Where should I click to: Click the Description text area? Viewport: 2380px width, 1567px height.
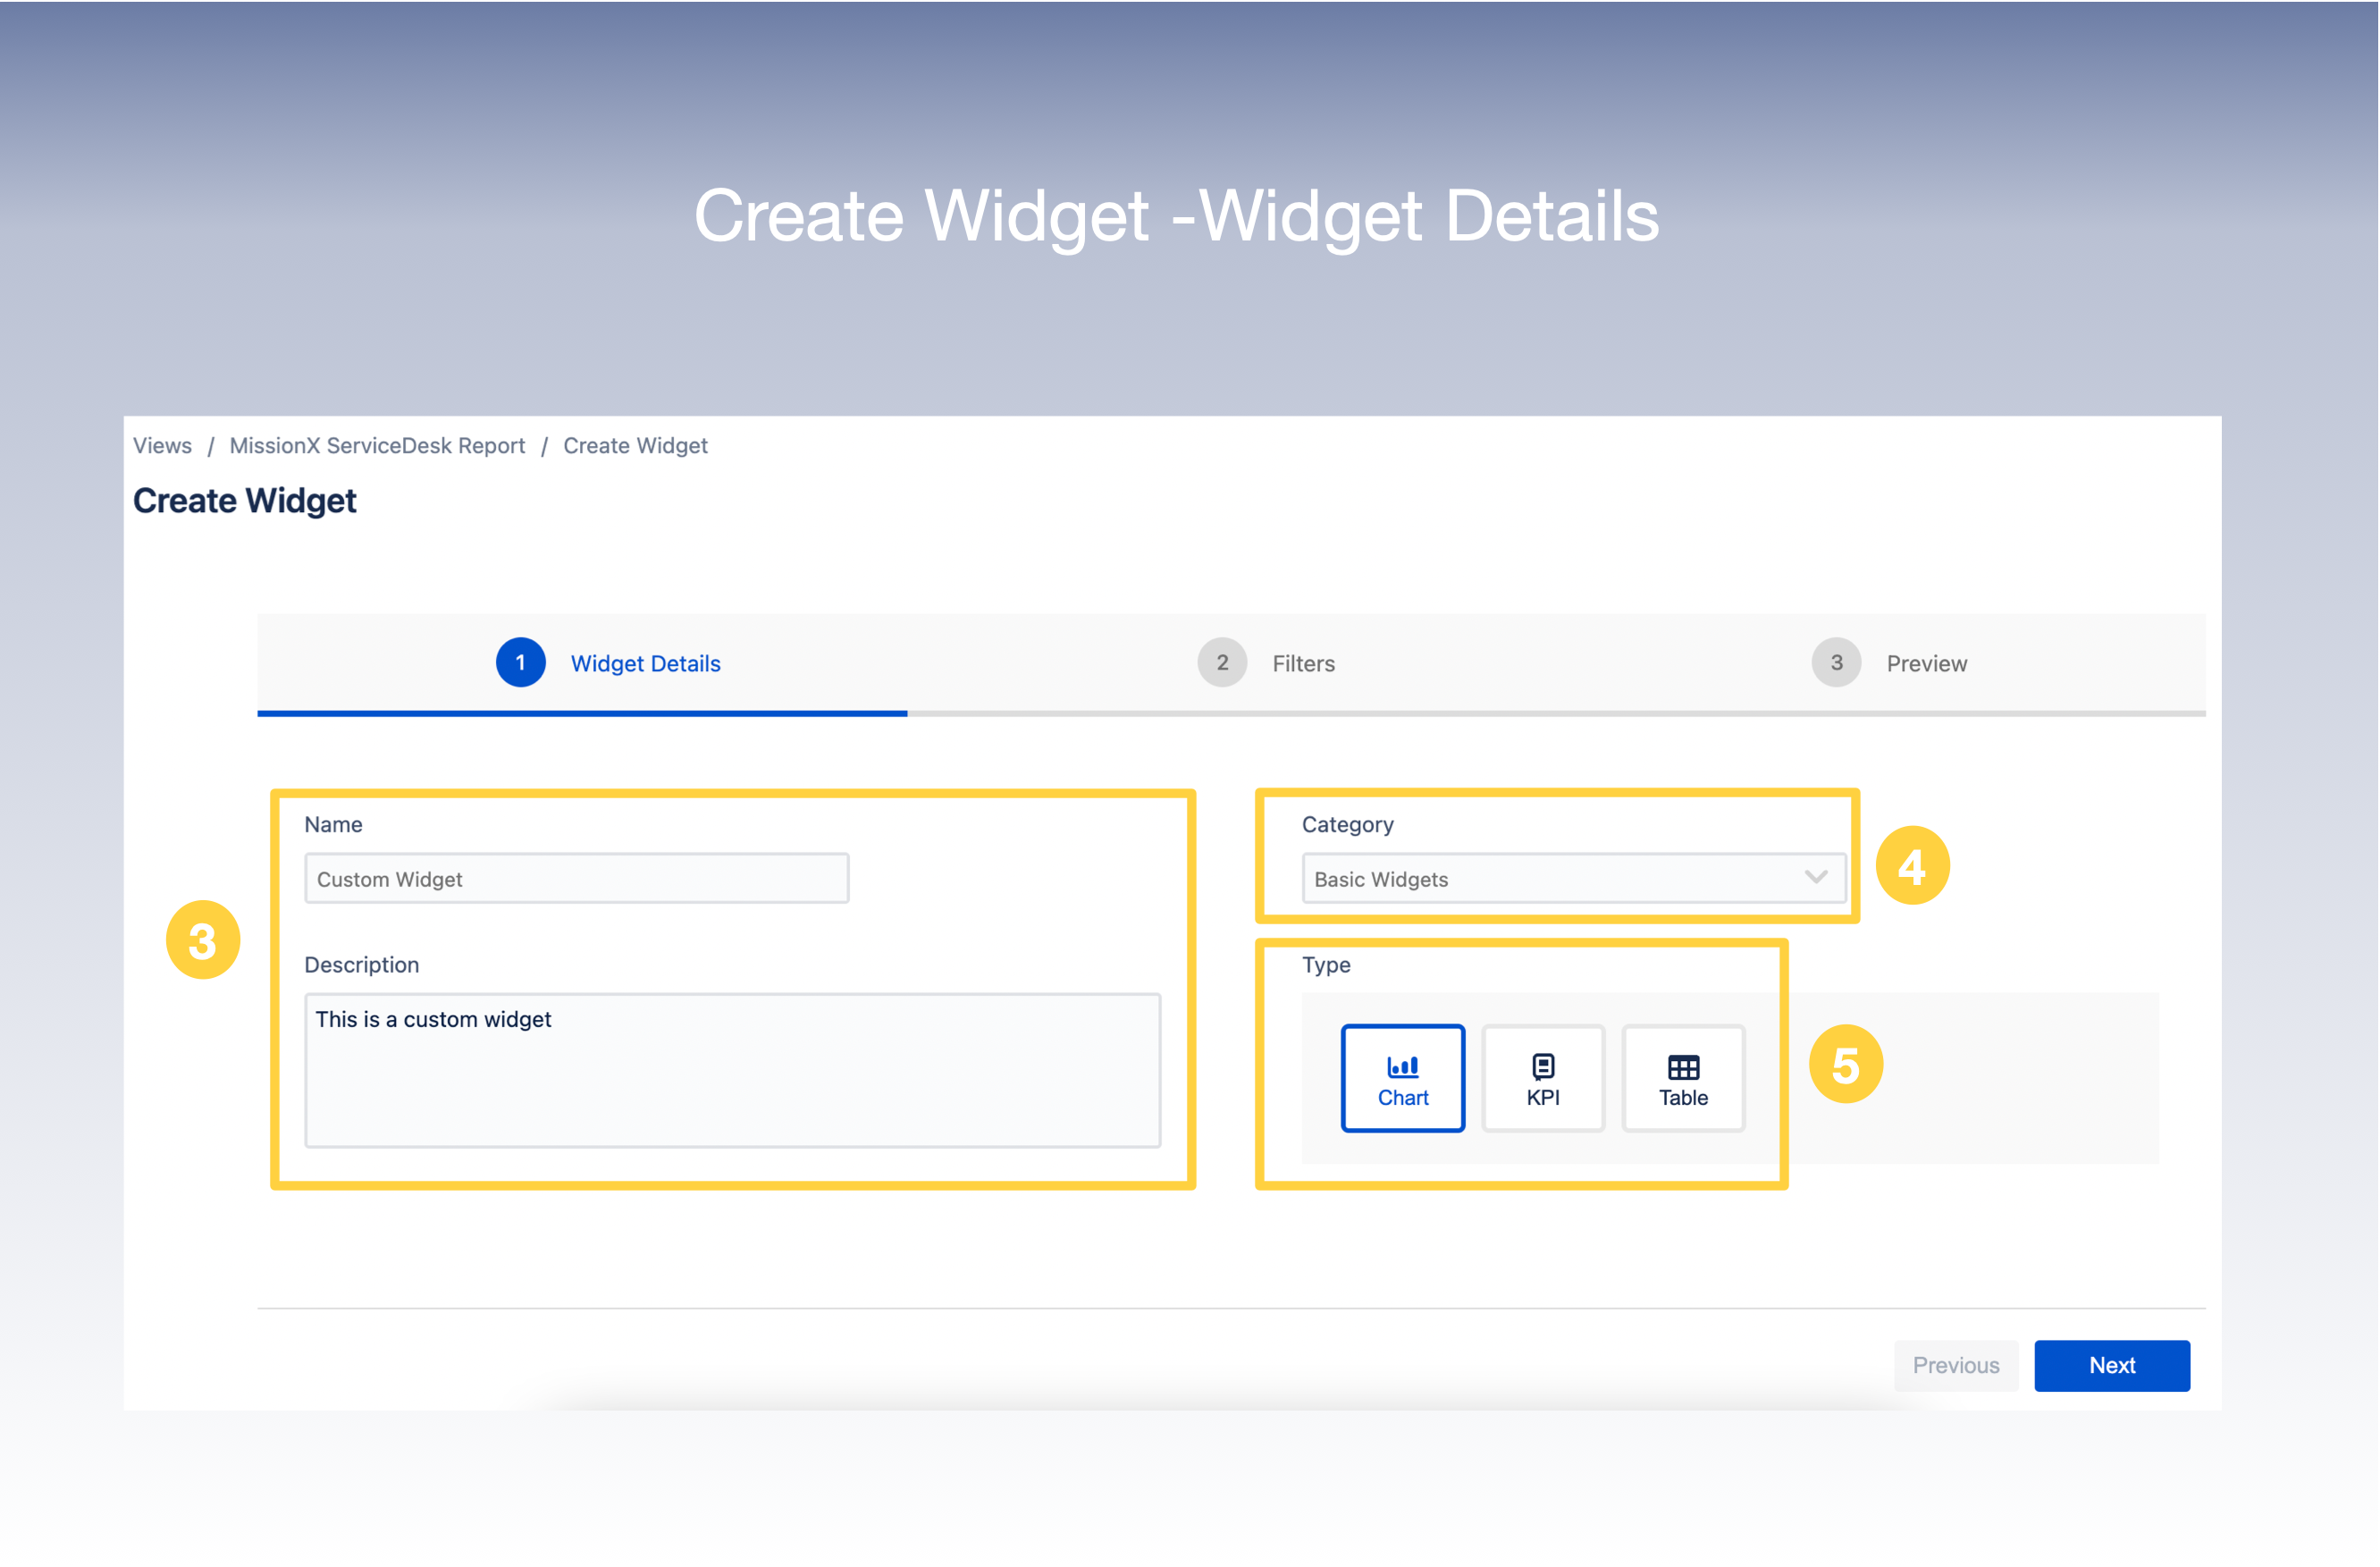pos(732,1070)
